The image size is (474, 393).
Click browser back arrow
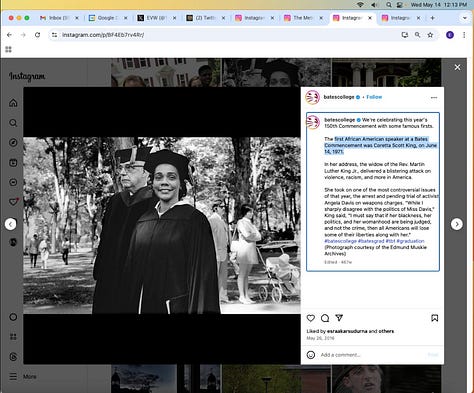coord(9,35)
